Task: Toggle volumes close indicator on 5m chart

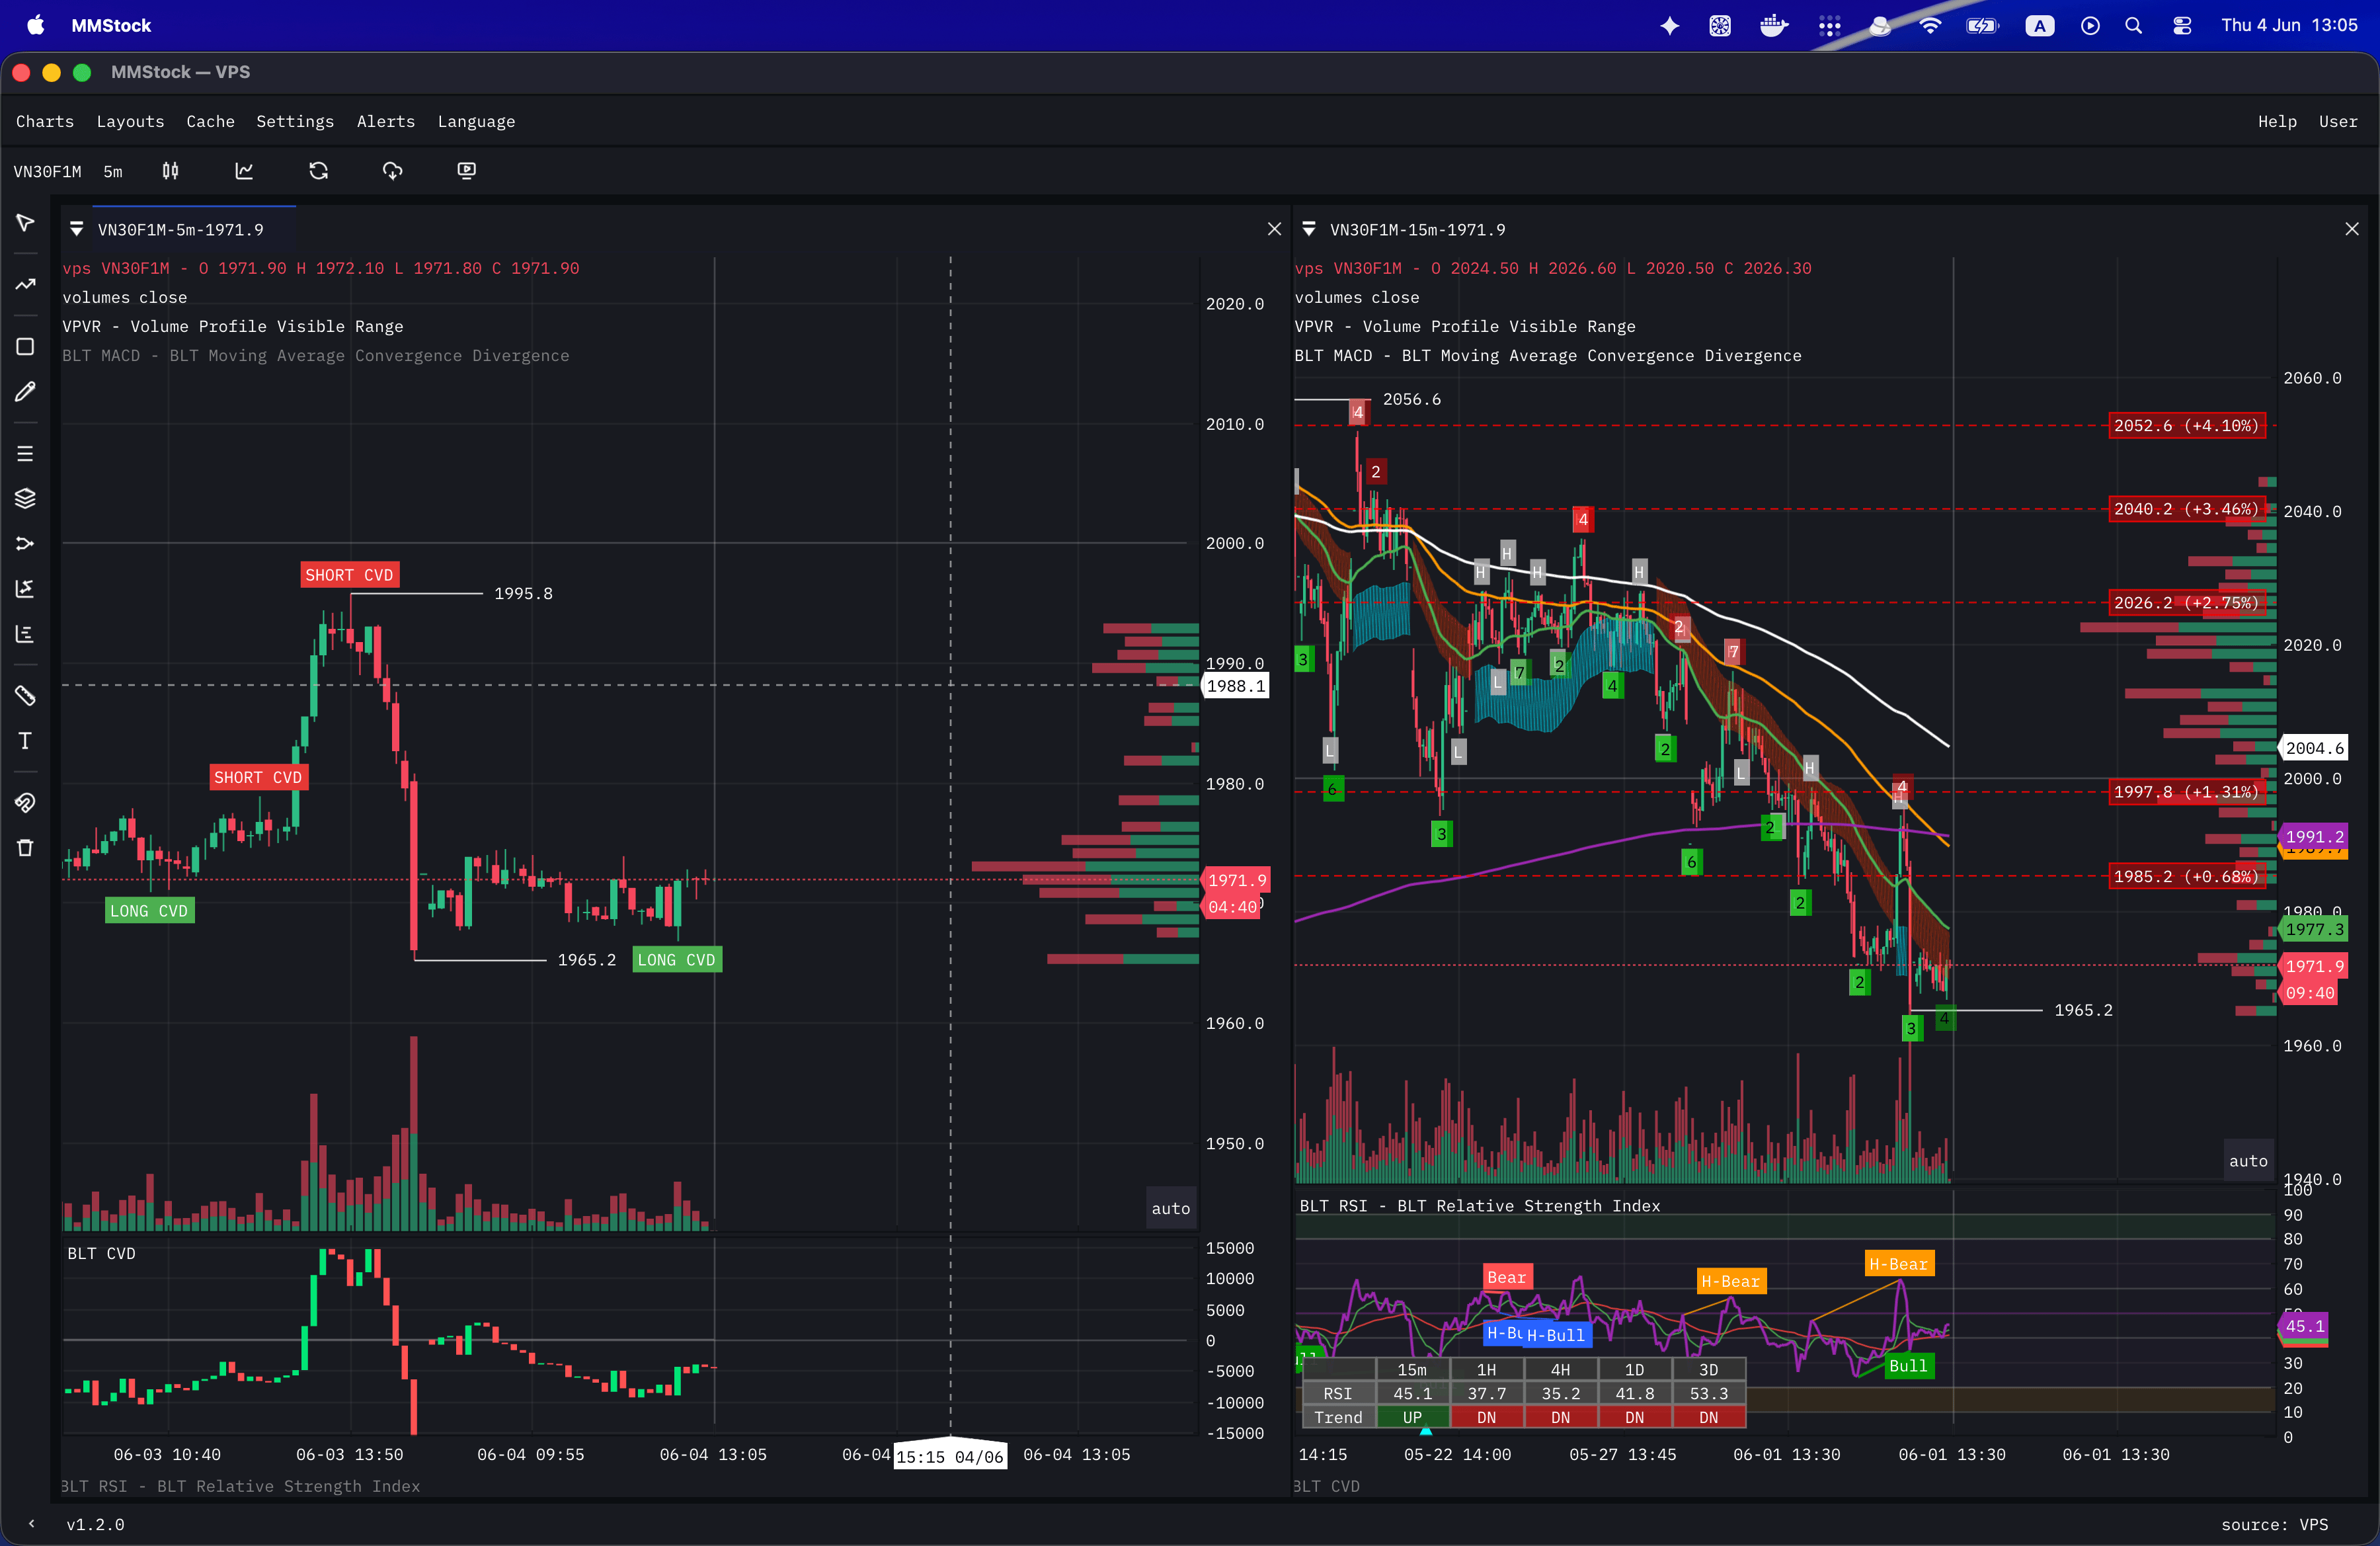Action: [x=125, y=298]
